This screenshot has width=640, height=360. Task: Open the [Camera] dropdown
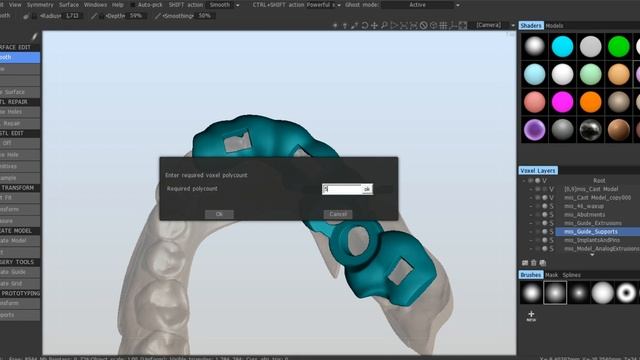pos(495,25)
